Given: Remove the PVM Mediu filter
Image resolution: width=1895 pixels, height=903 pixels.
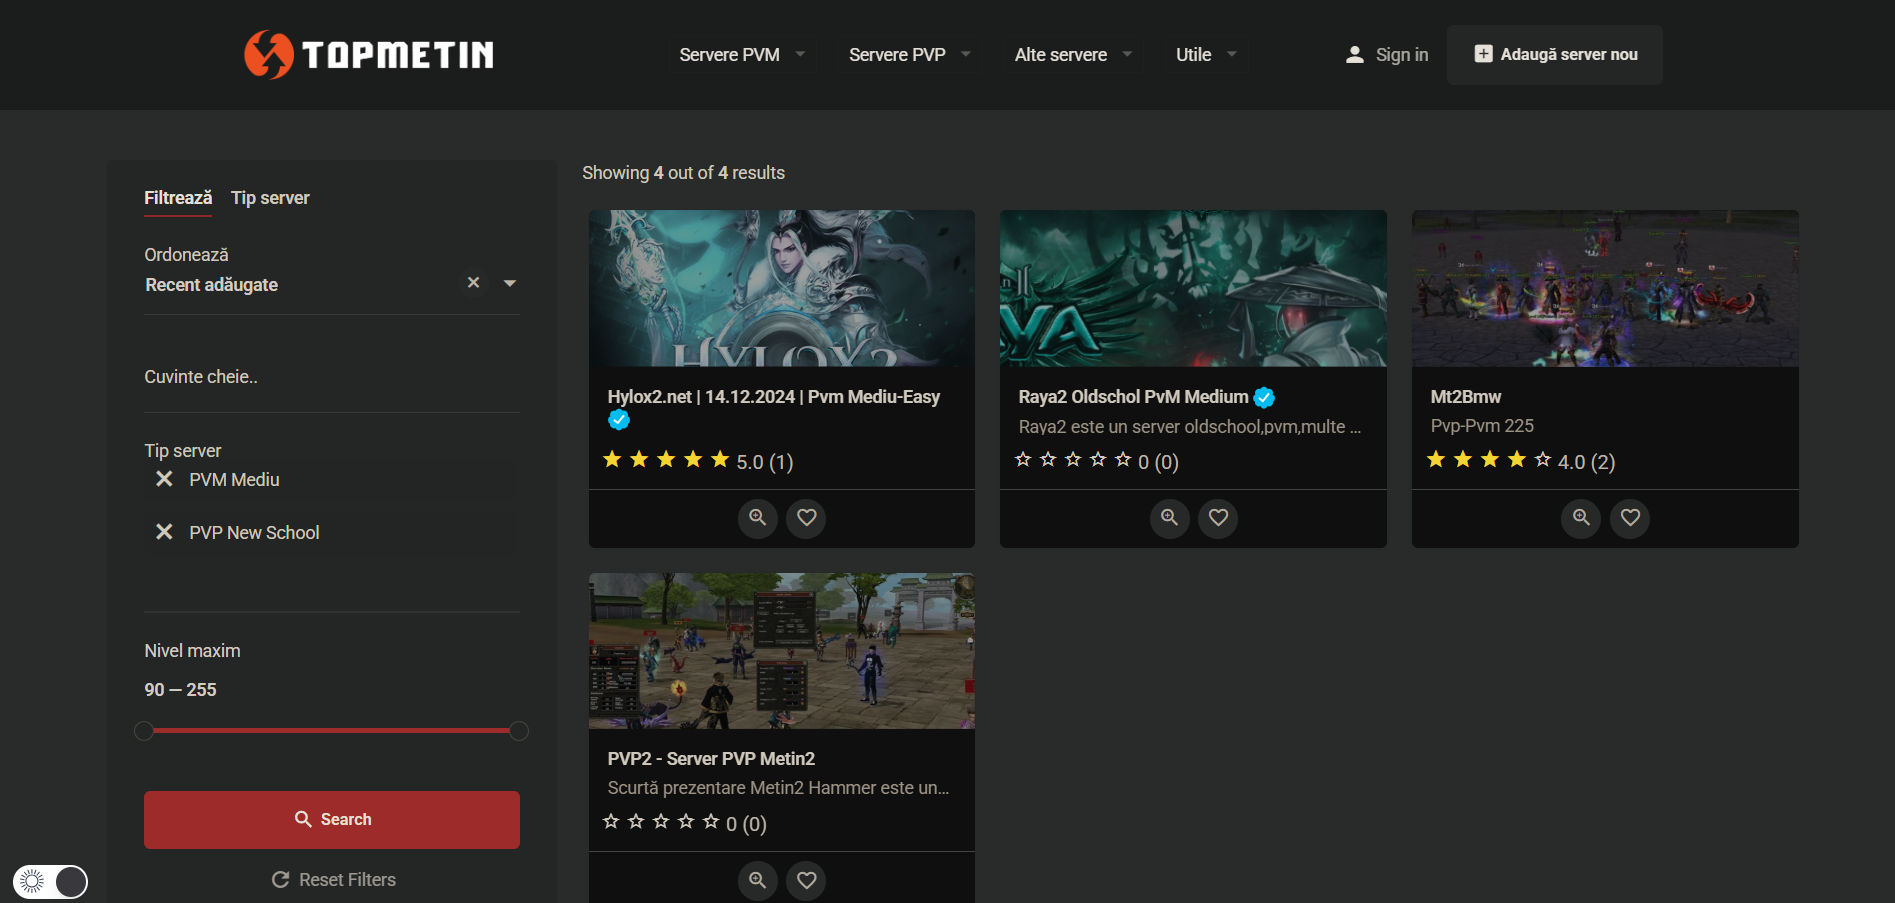Looking at the screenshot, I should (164, 480).
